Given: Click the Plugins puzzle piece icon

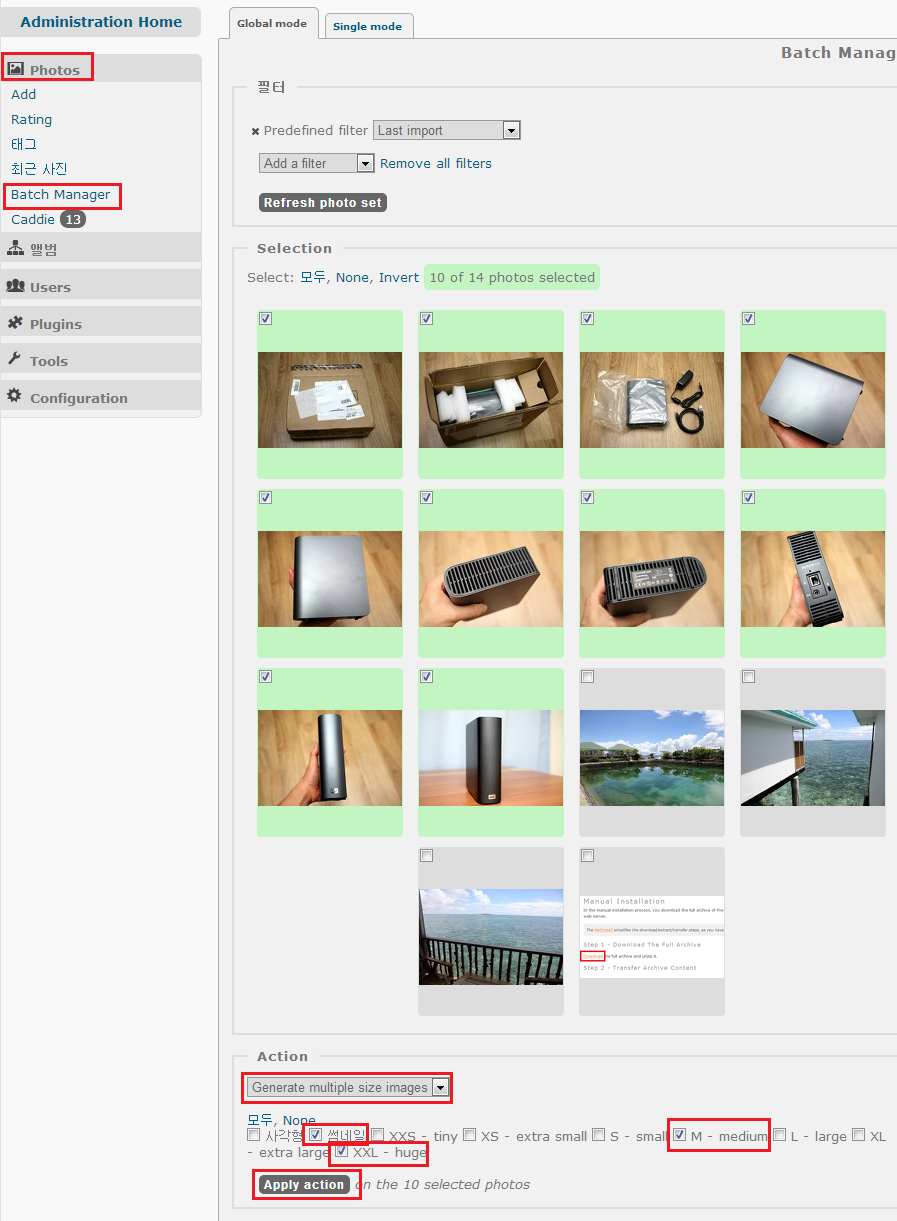Looking at the screenshot, I should pos(15,323).
